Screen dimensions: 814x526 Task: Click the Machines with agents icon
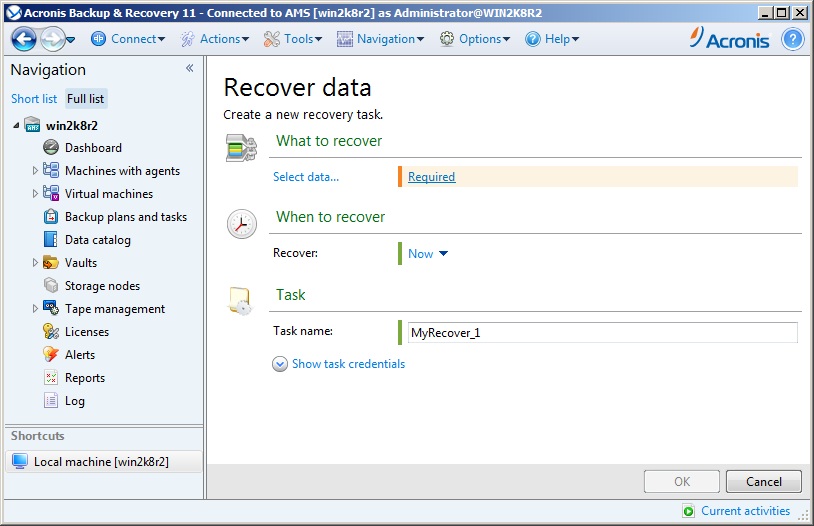(51, 170)
